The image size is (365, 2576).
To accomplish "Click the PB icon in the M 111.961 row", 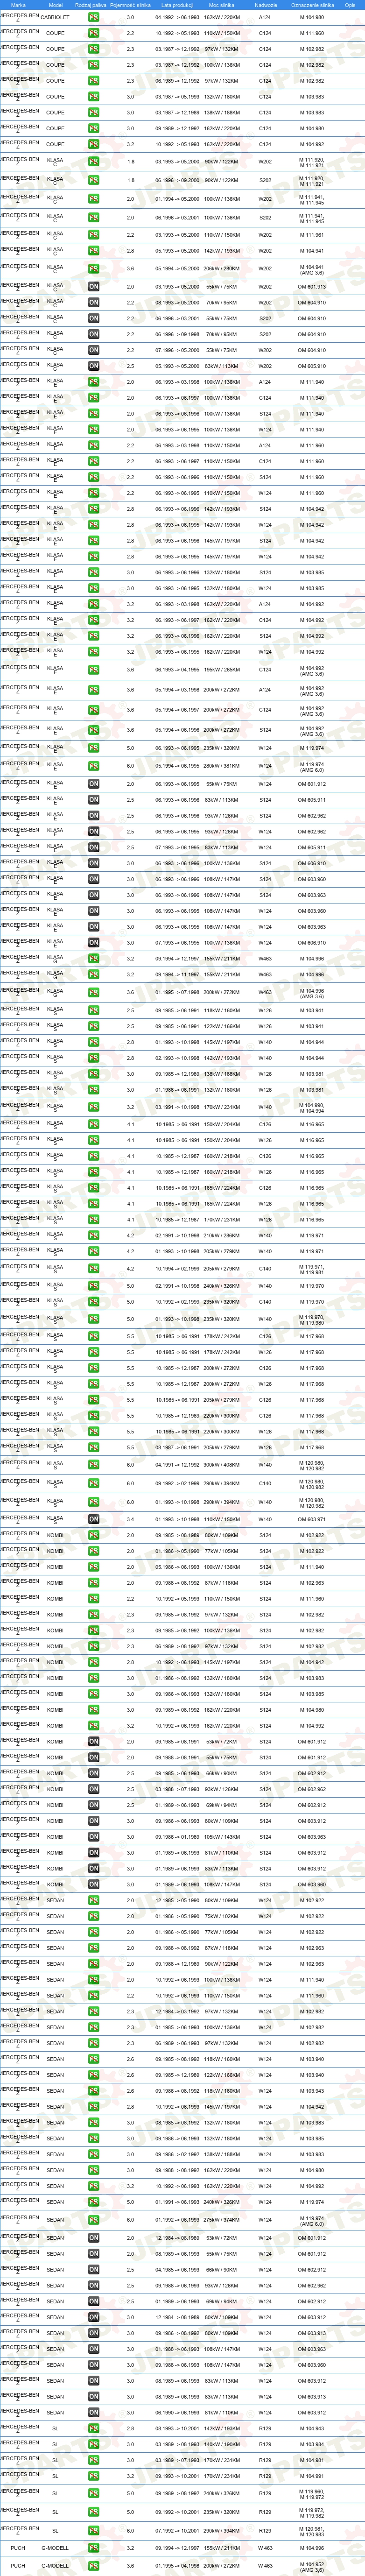I will click(93, 235).
